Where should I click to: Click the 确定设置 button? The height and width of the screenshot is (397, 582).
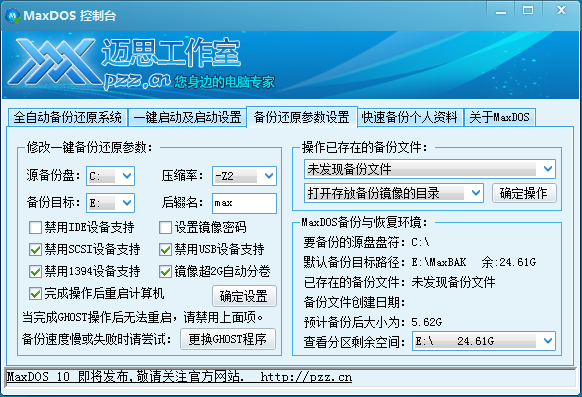pyautogui.click(x=244, y=296)
